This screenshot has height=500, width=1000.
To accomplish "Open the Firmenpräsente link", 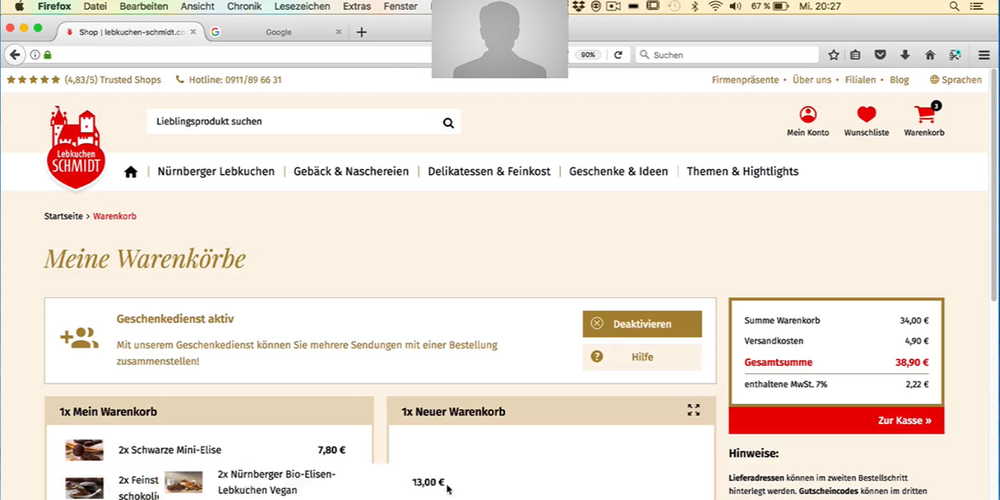I will tap(745, 80).
